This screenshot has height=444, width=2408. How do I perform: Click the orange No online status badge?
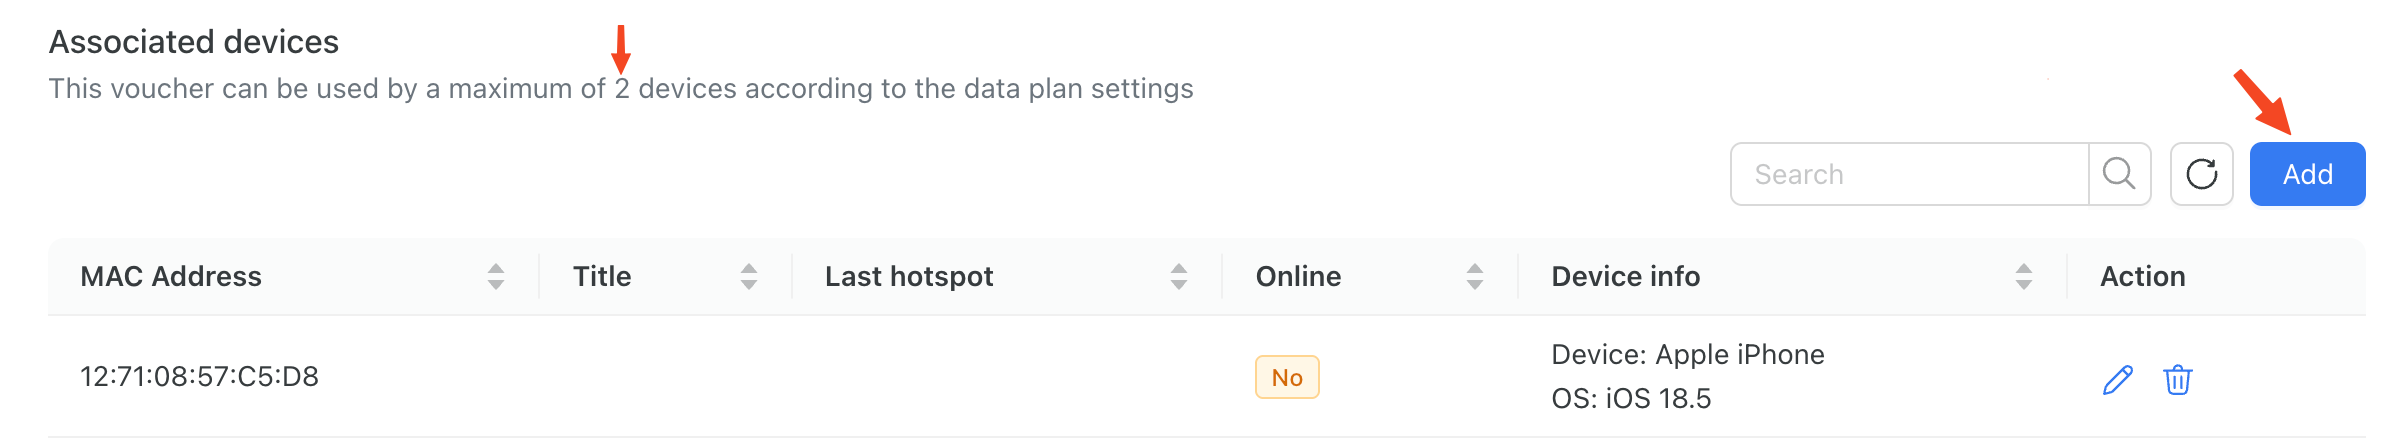[1287, 377]
